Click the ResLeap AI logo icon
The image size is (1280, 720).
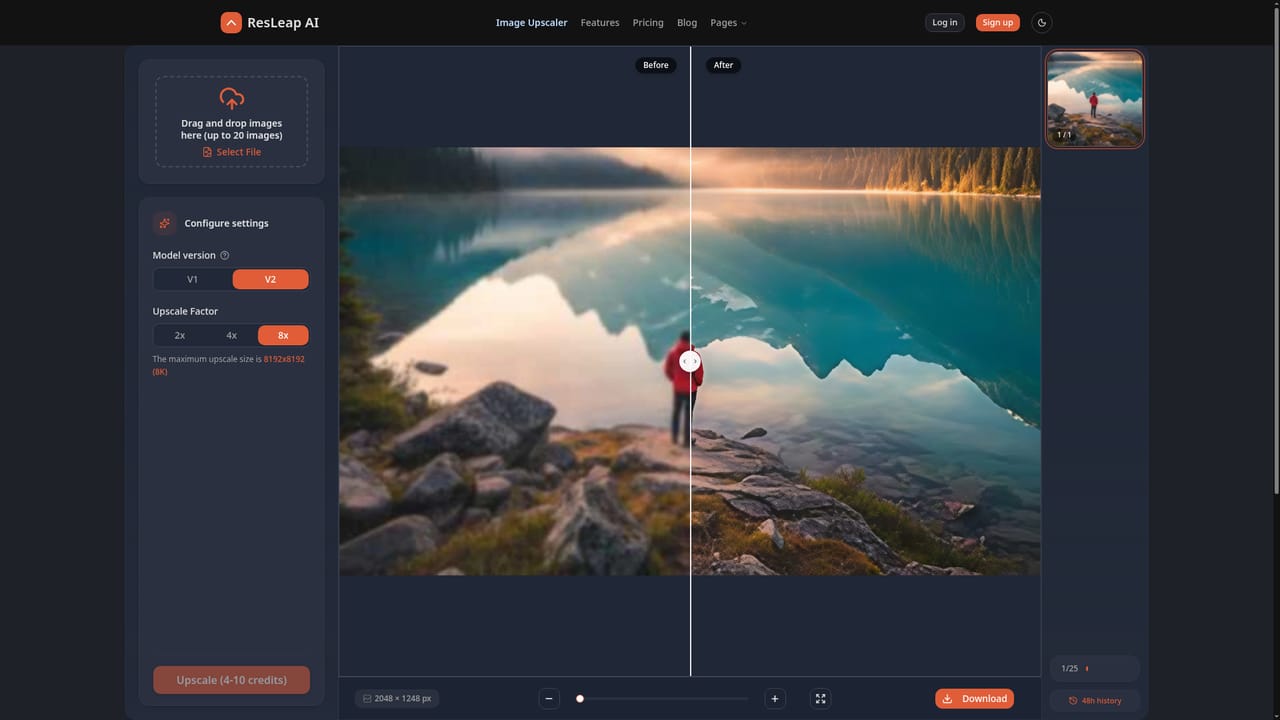point(231,22)
